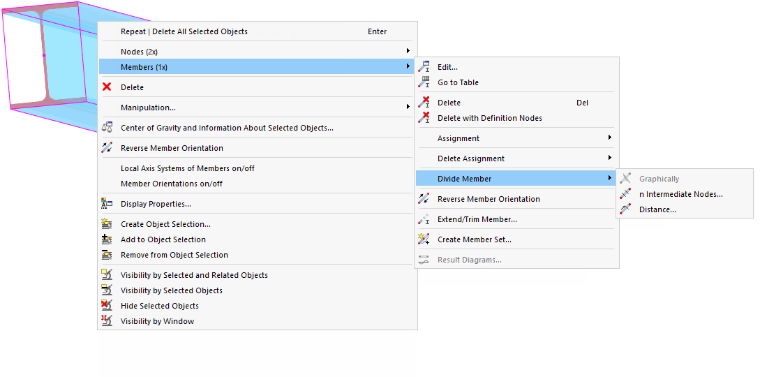Click the red X Delete icon in main menu

[x=107, y=87]
